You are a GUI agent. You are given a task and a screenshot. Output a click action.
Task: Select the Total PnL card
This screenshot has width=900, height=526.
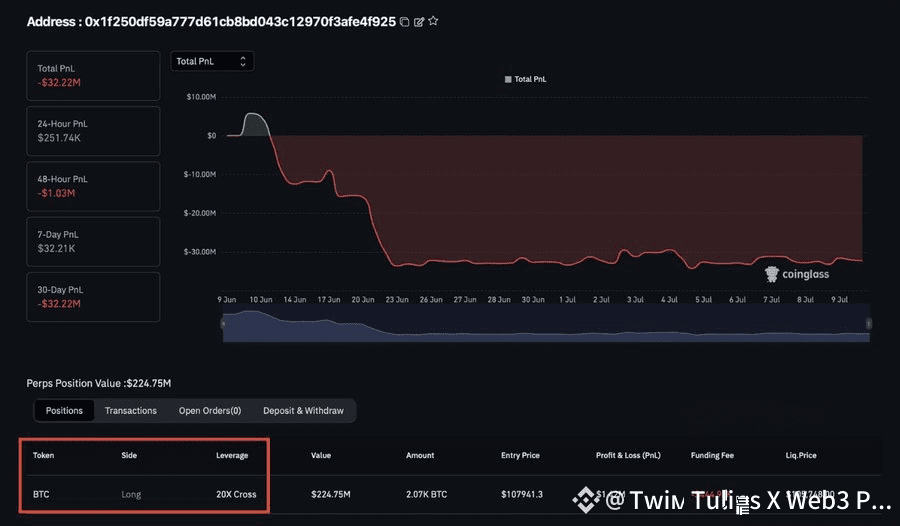pos(93,76)
